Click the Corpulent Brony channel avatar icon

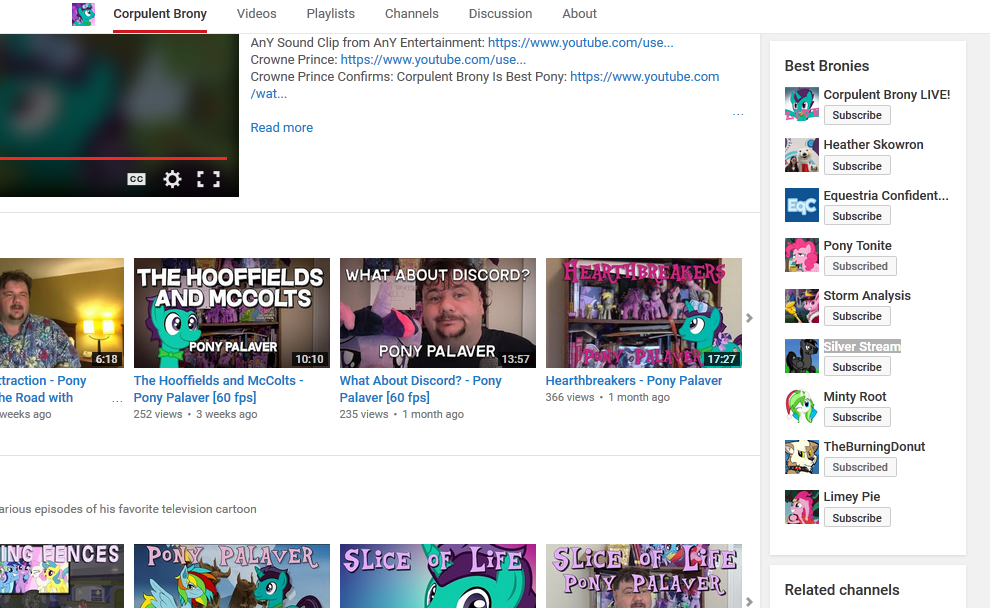[x=83, y=14]
